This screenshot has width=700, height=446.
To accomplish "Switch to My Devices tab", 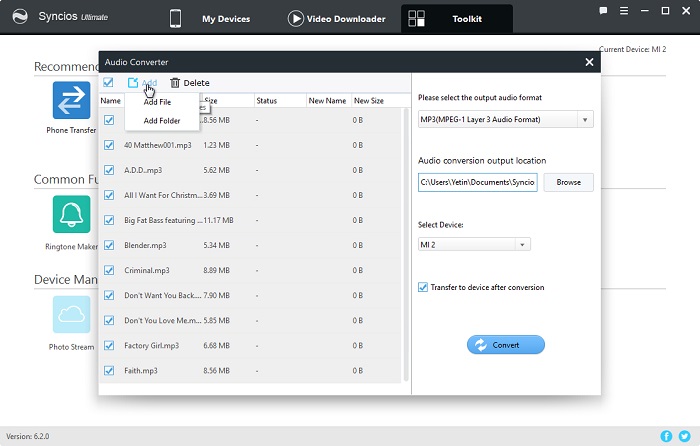I will click(226, 19).
